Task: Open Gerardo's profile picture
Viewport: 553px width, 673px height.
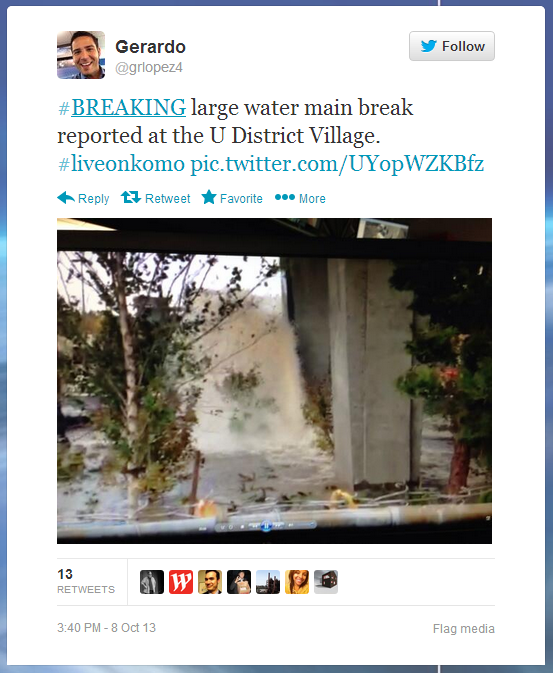Action: [x=81, y=55]
